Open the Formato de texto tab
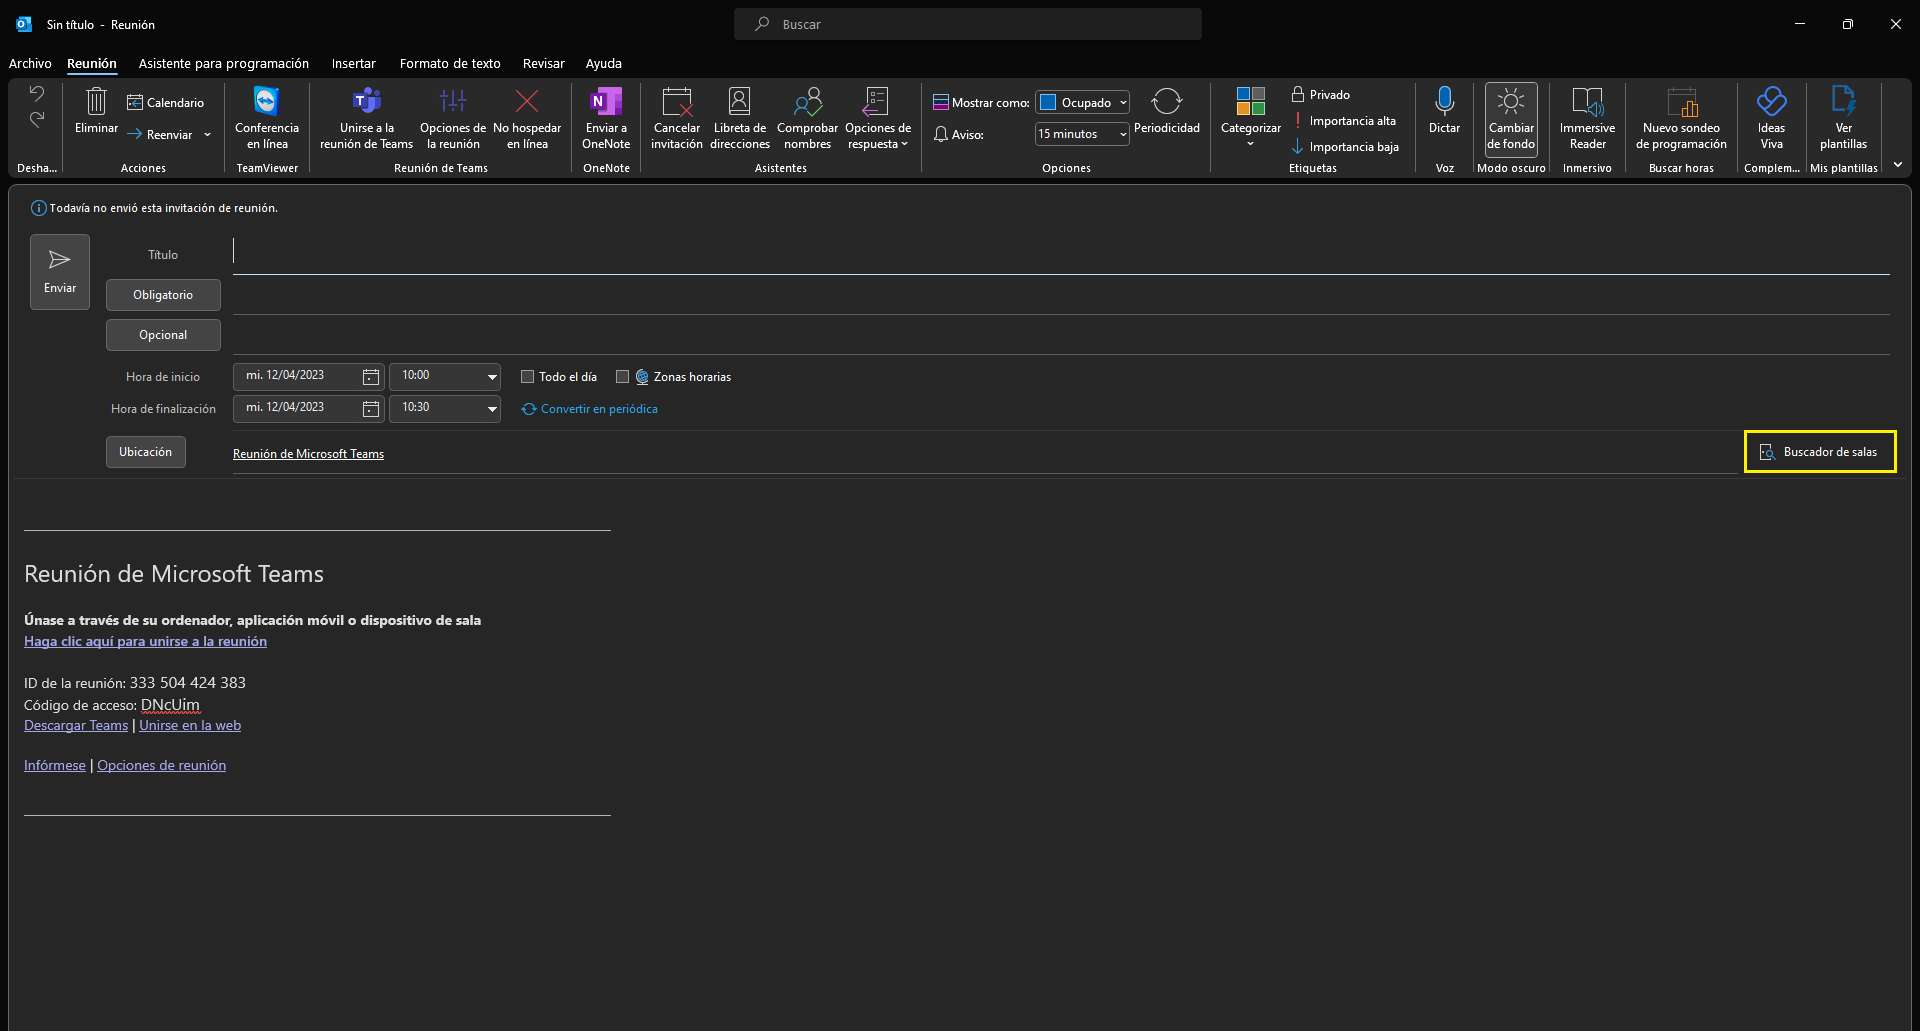 pos(450,63)
